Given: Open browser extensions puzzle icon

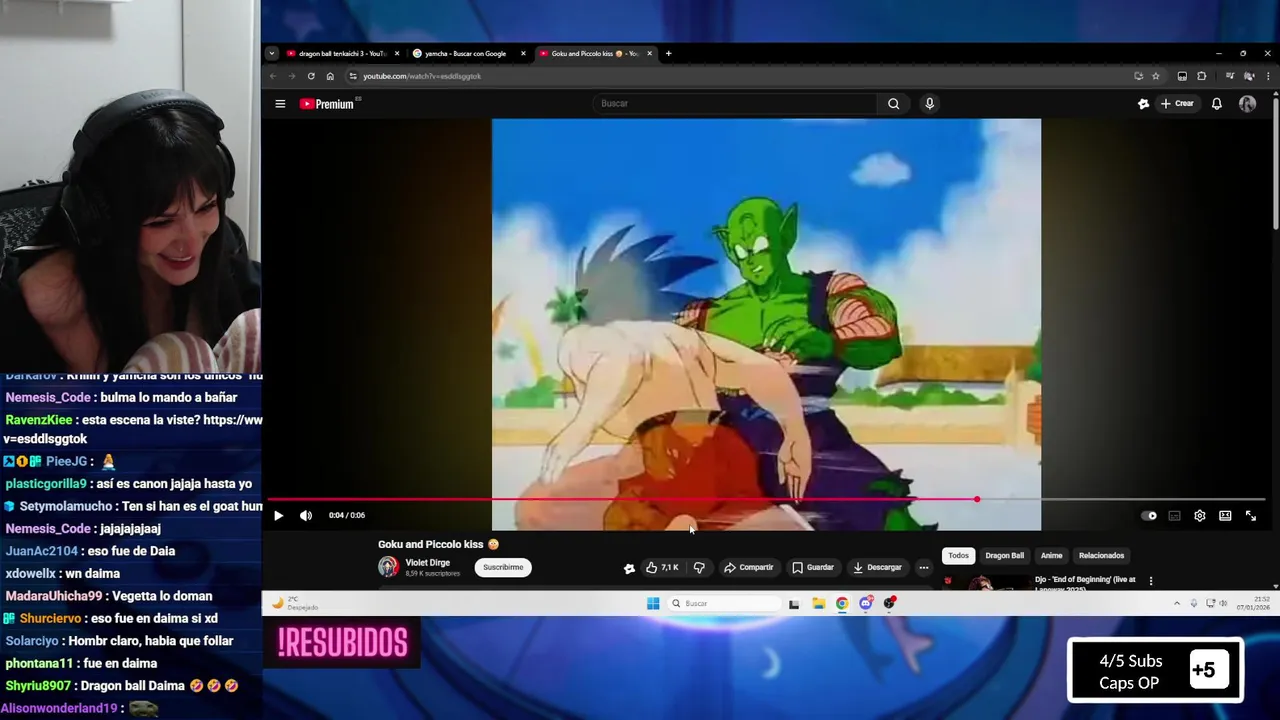Looking at the screenshot, I should point(1202,76).
